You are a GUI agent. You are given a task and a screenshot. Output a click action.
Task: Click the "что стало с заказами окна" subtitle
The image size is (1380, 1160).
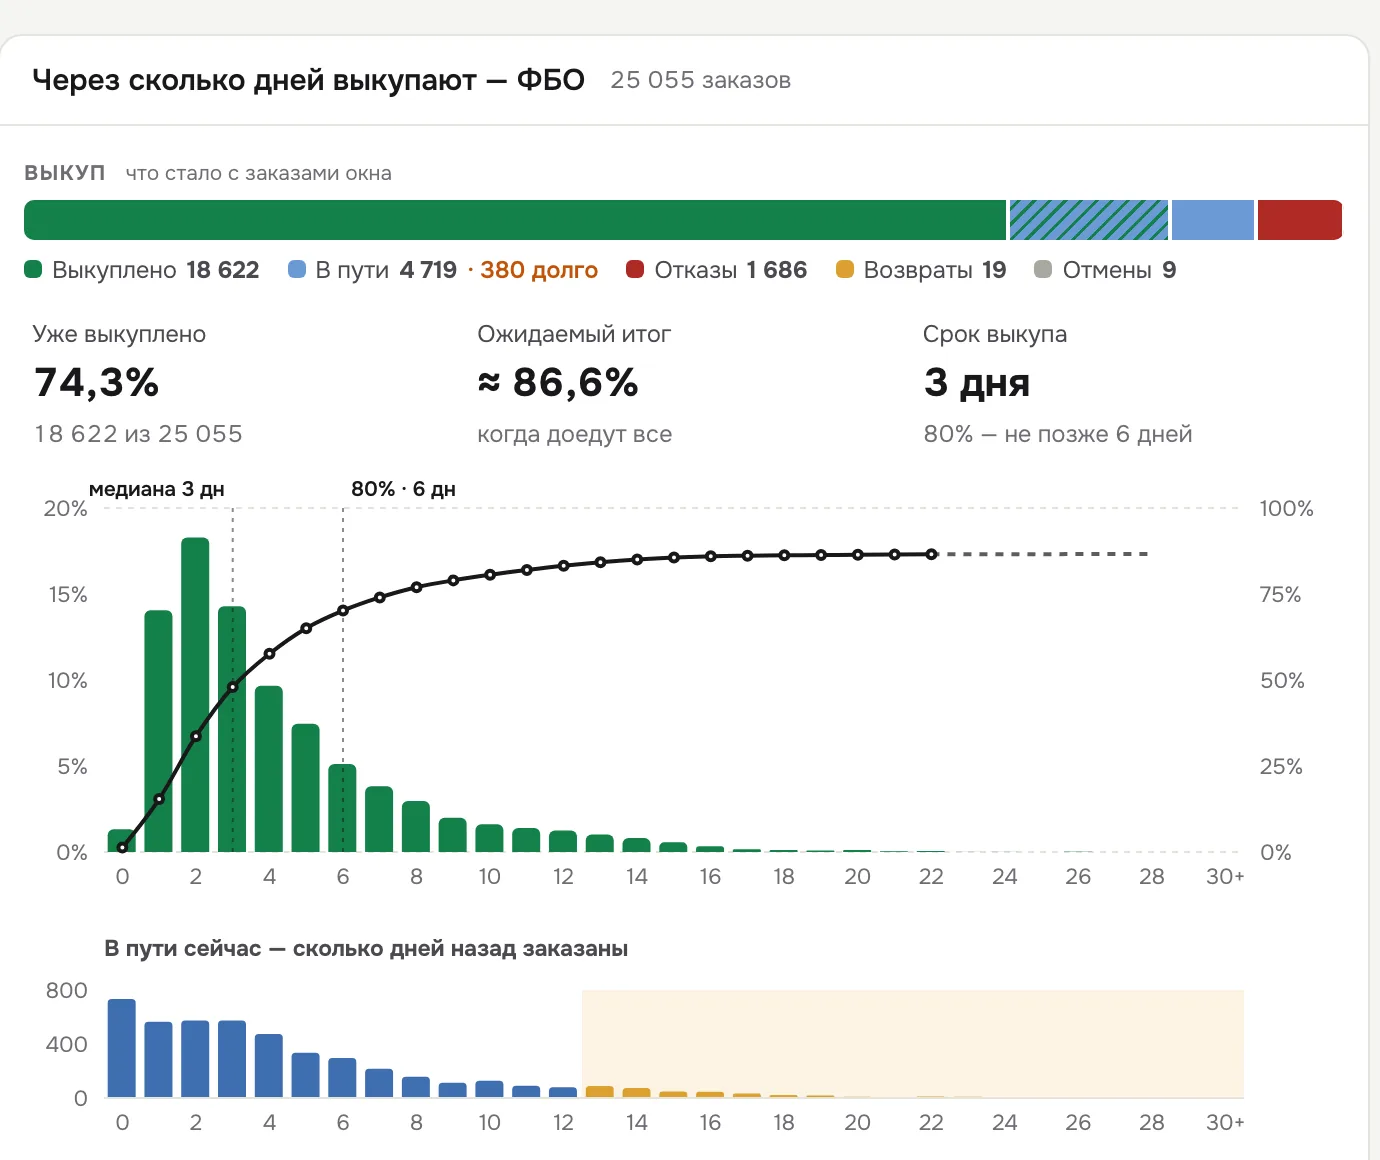[258, 173]
